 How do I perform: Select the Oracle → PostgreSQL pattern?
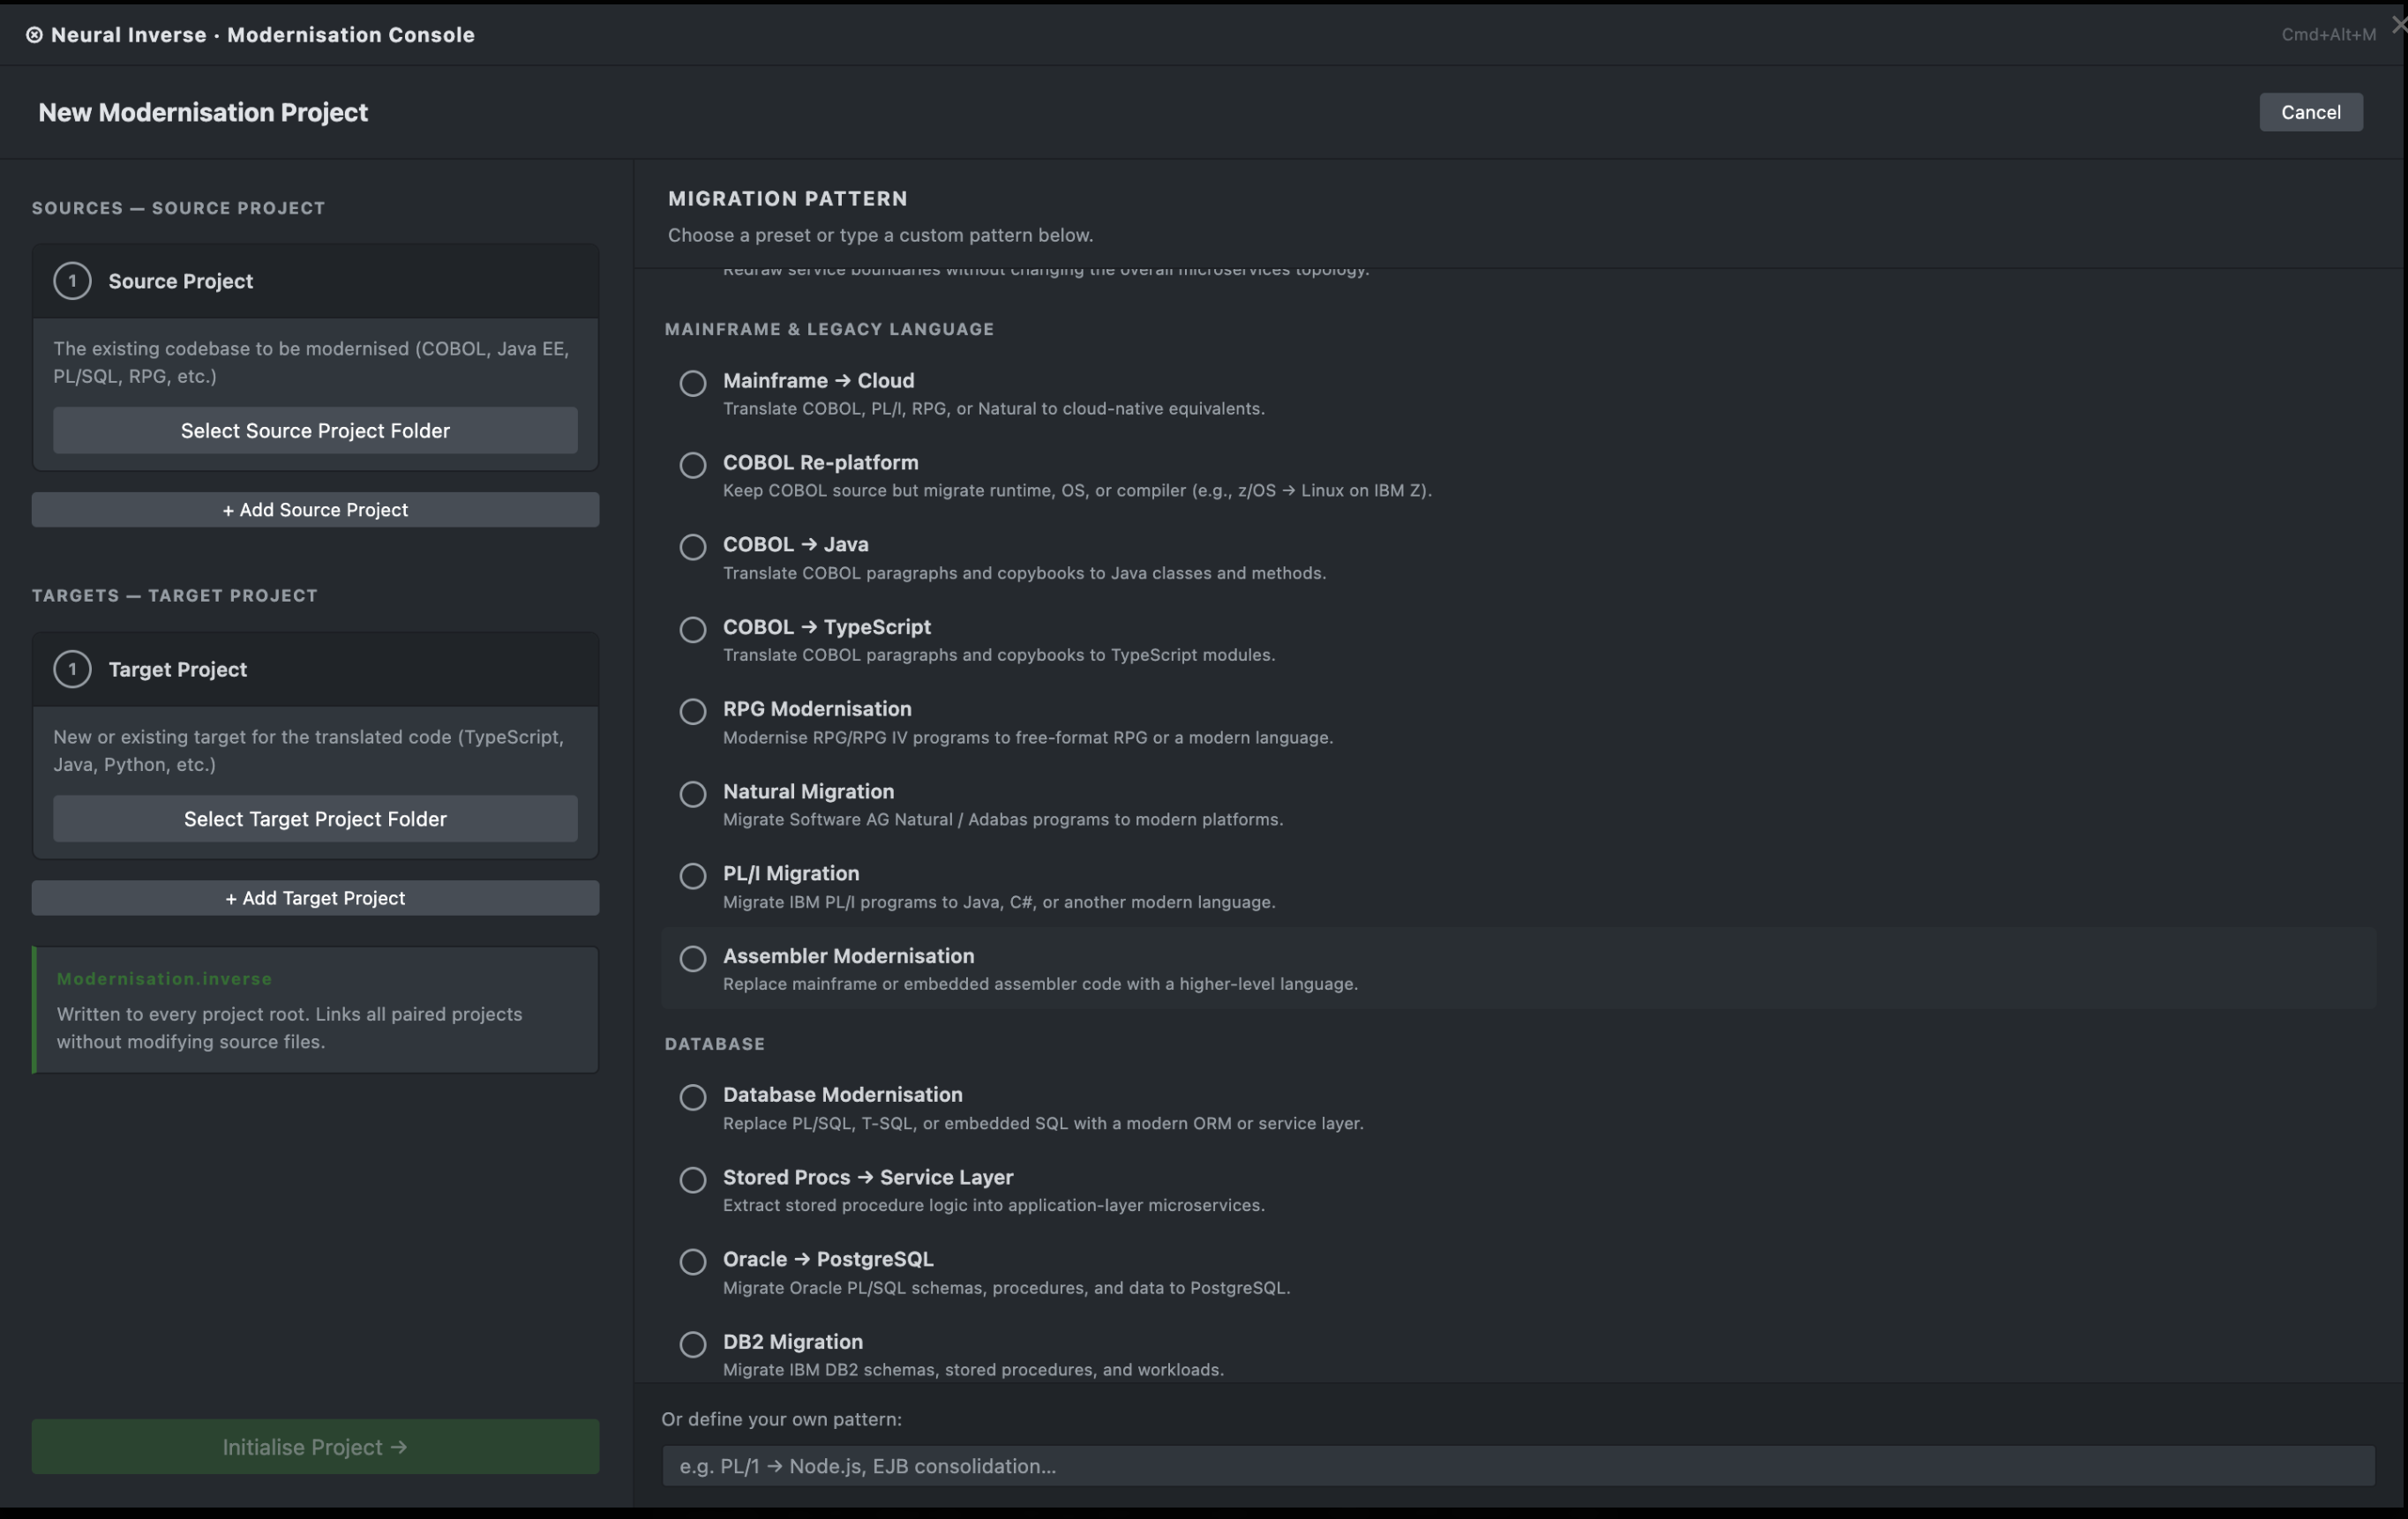click(x=693, y=1261)
